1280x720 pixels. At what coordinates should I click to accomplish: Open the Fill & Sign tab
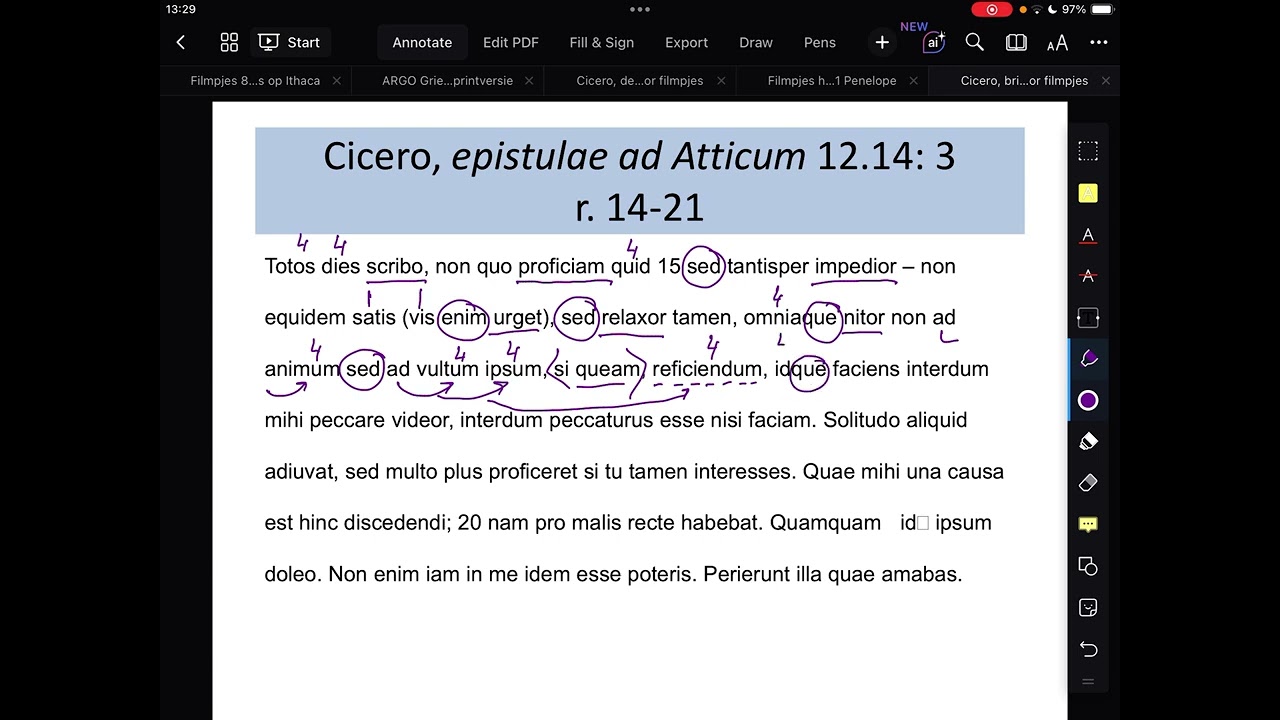pyautogui.click(x=602, y=42)
